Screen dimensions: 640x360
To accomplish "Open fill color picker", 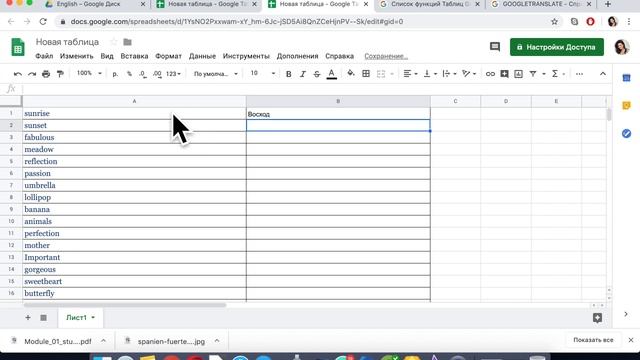I will pyautogui.click(x=351, y=74).
